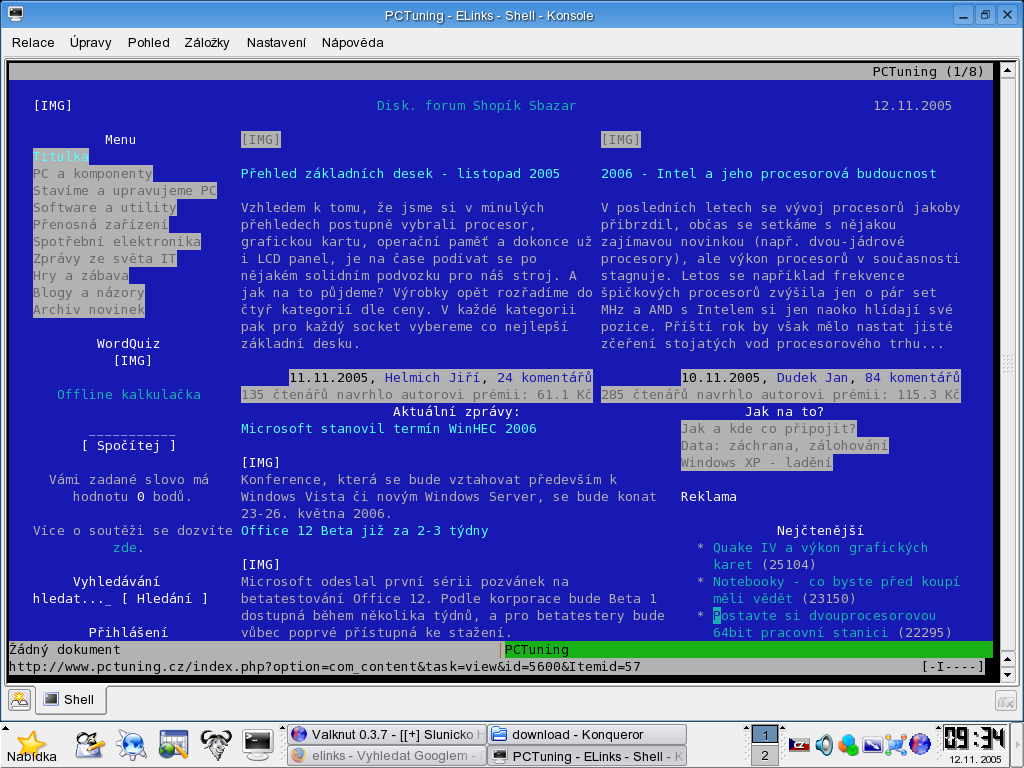The image size is (1024, 768).
Task: Open the Hry a zábava link
Action: pyautogui.click(x=81, y=276)
